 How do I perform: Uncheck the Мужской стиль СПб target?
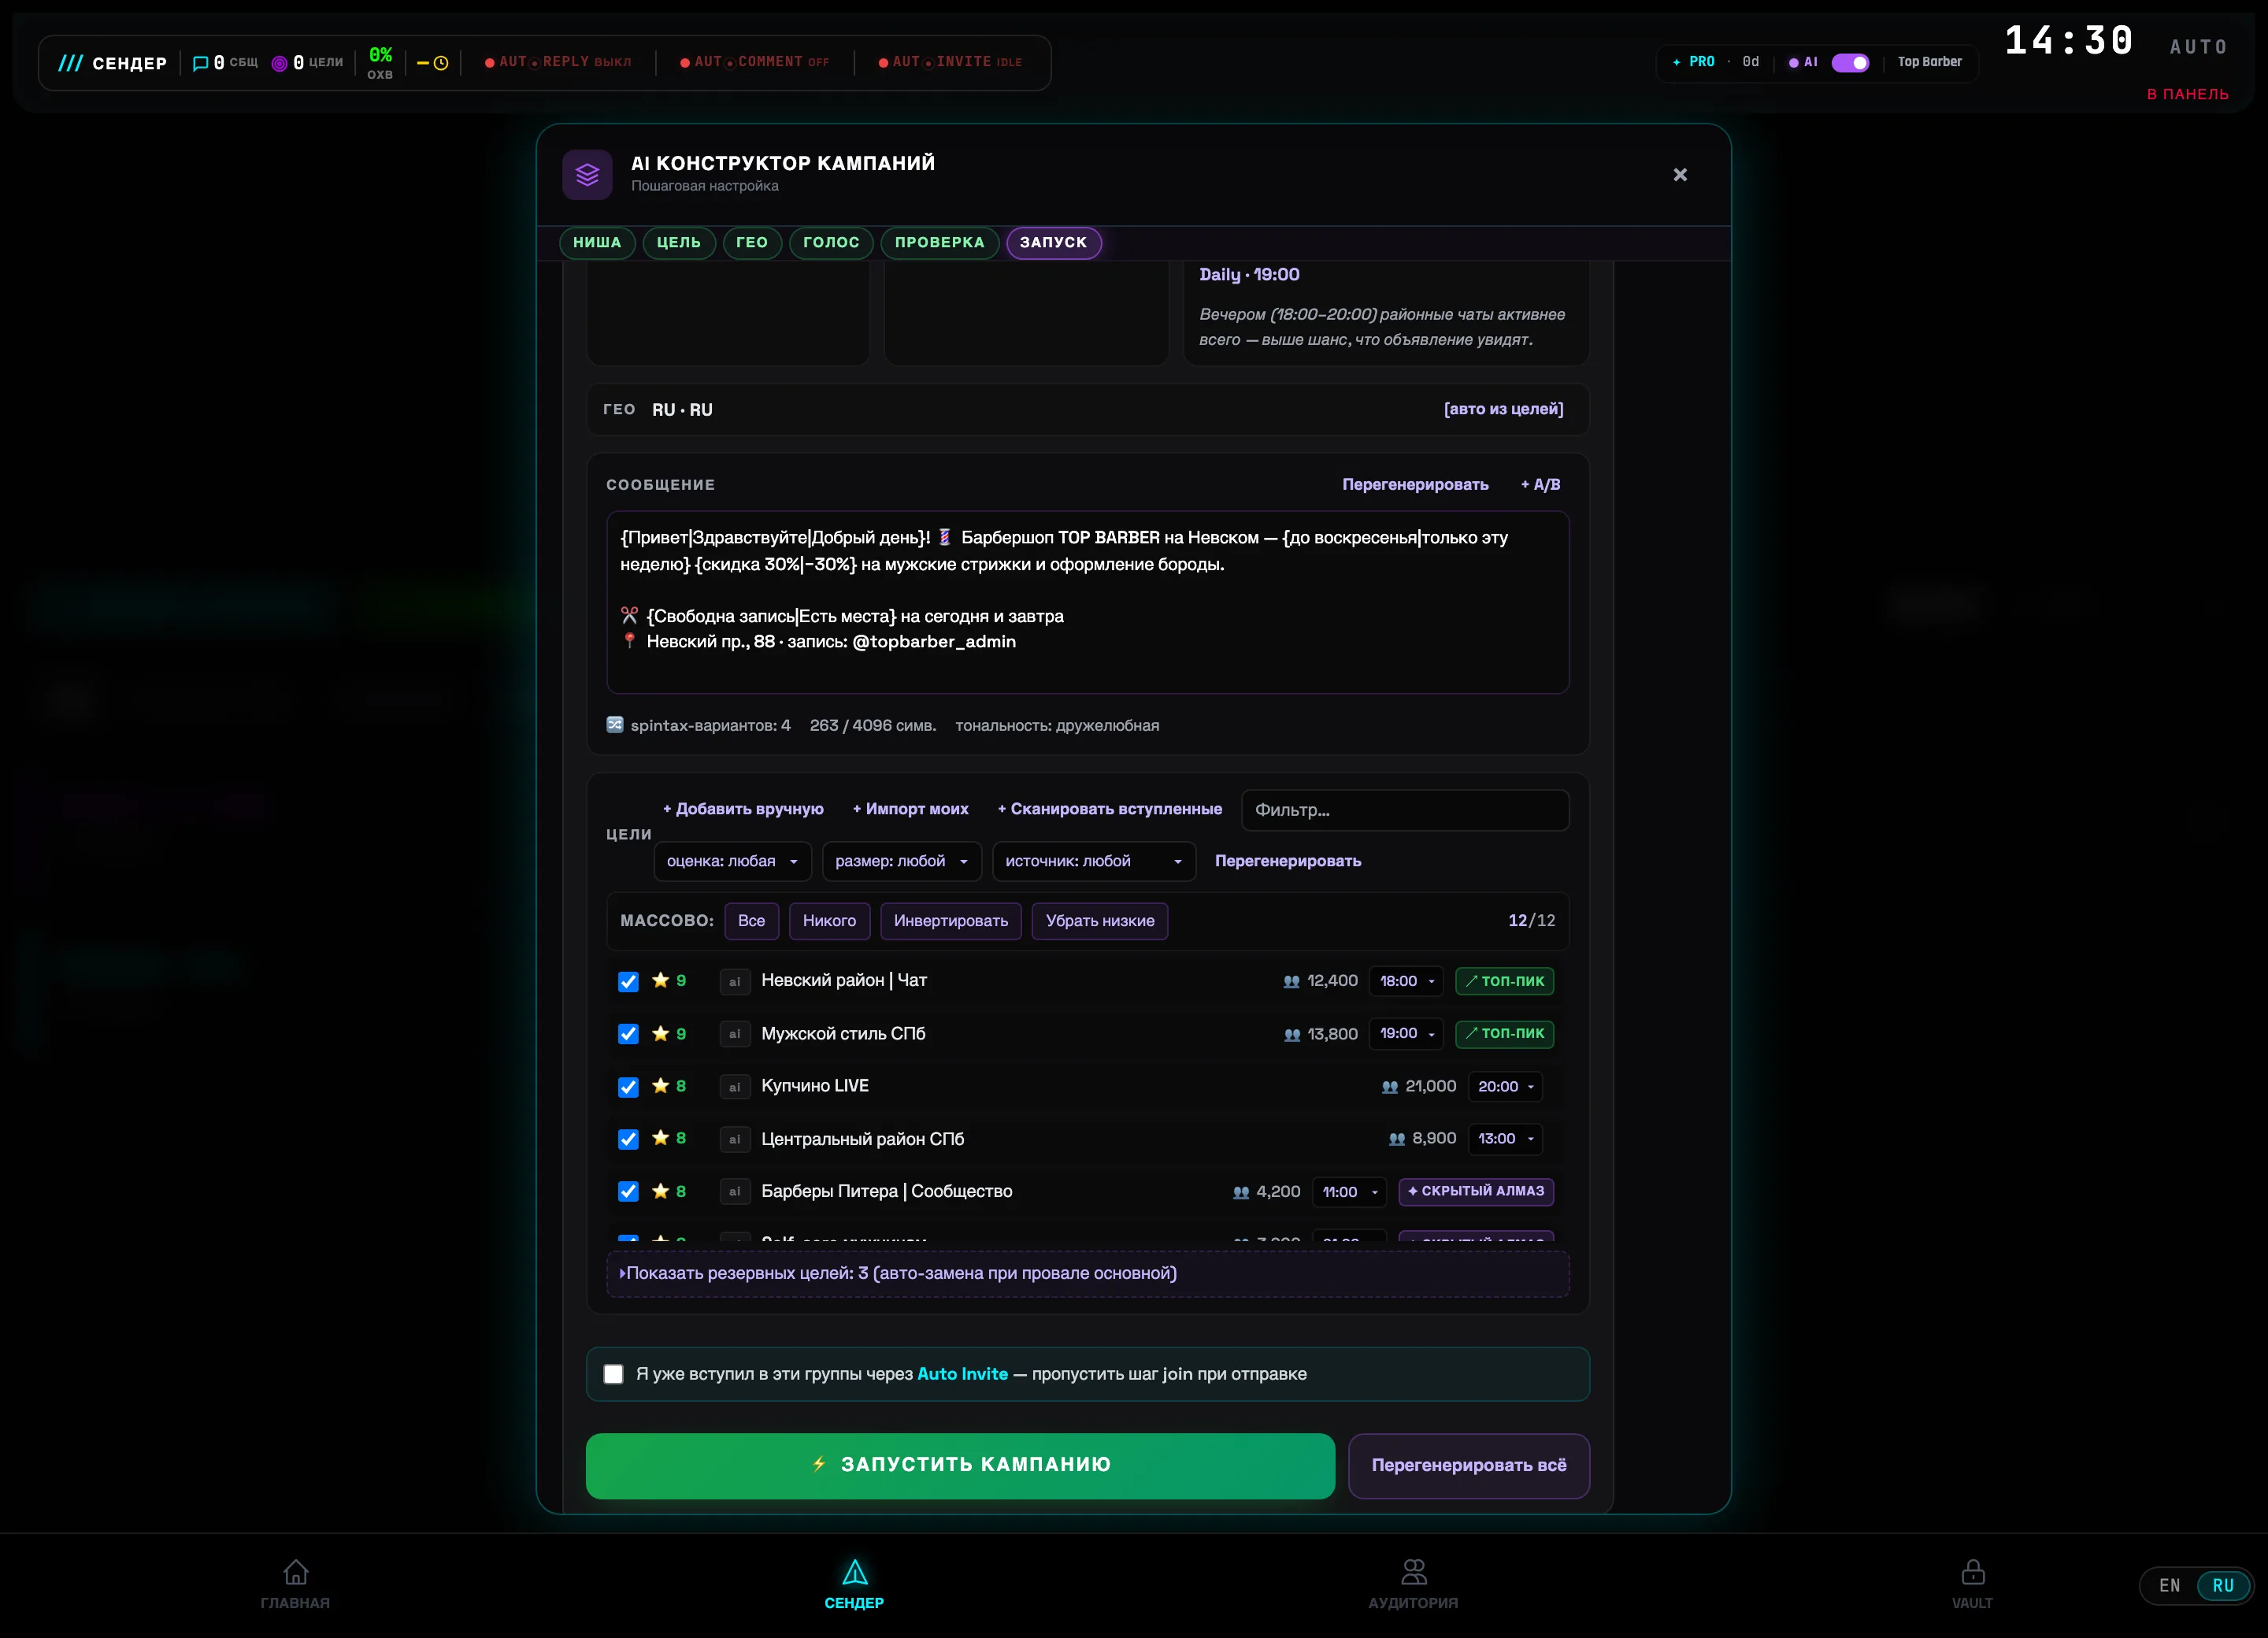[628, 1034]
